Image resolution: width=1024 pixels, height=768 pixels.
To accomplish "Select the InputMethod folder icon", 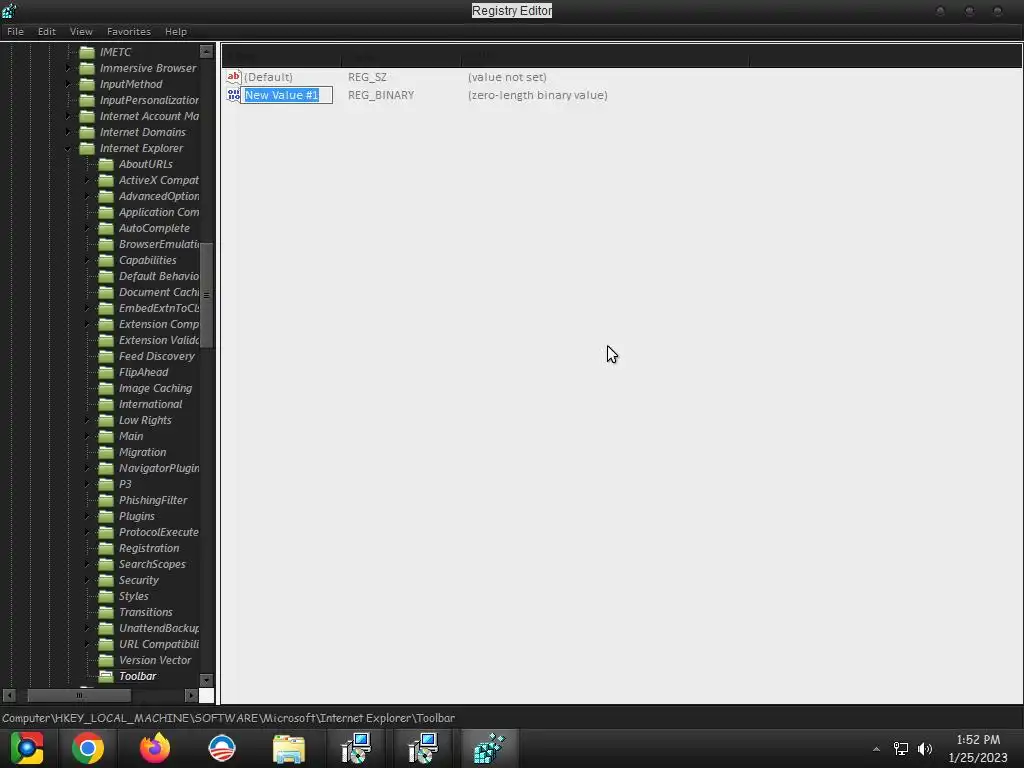I will pos(87,84).
